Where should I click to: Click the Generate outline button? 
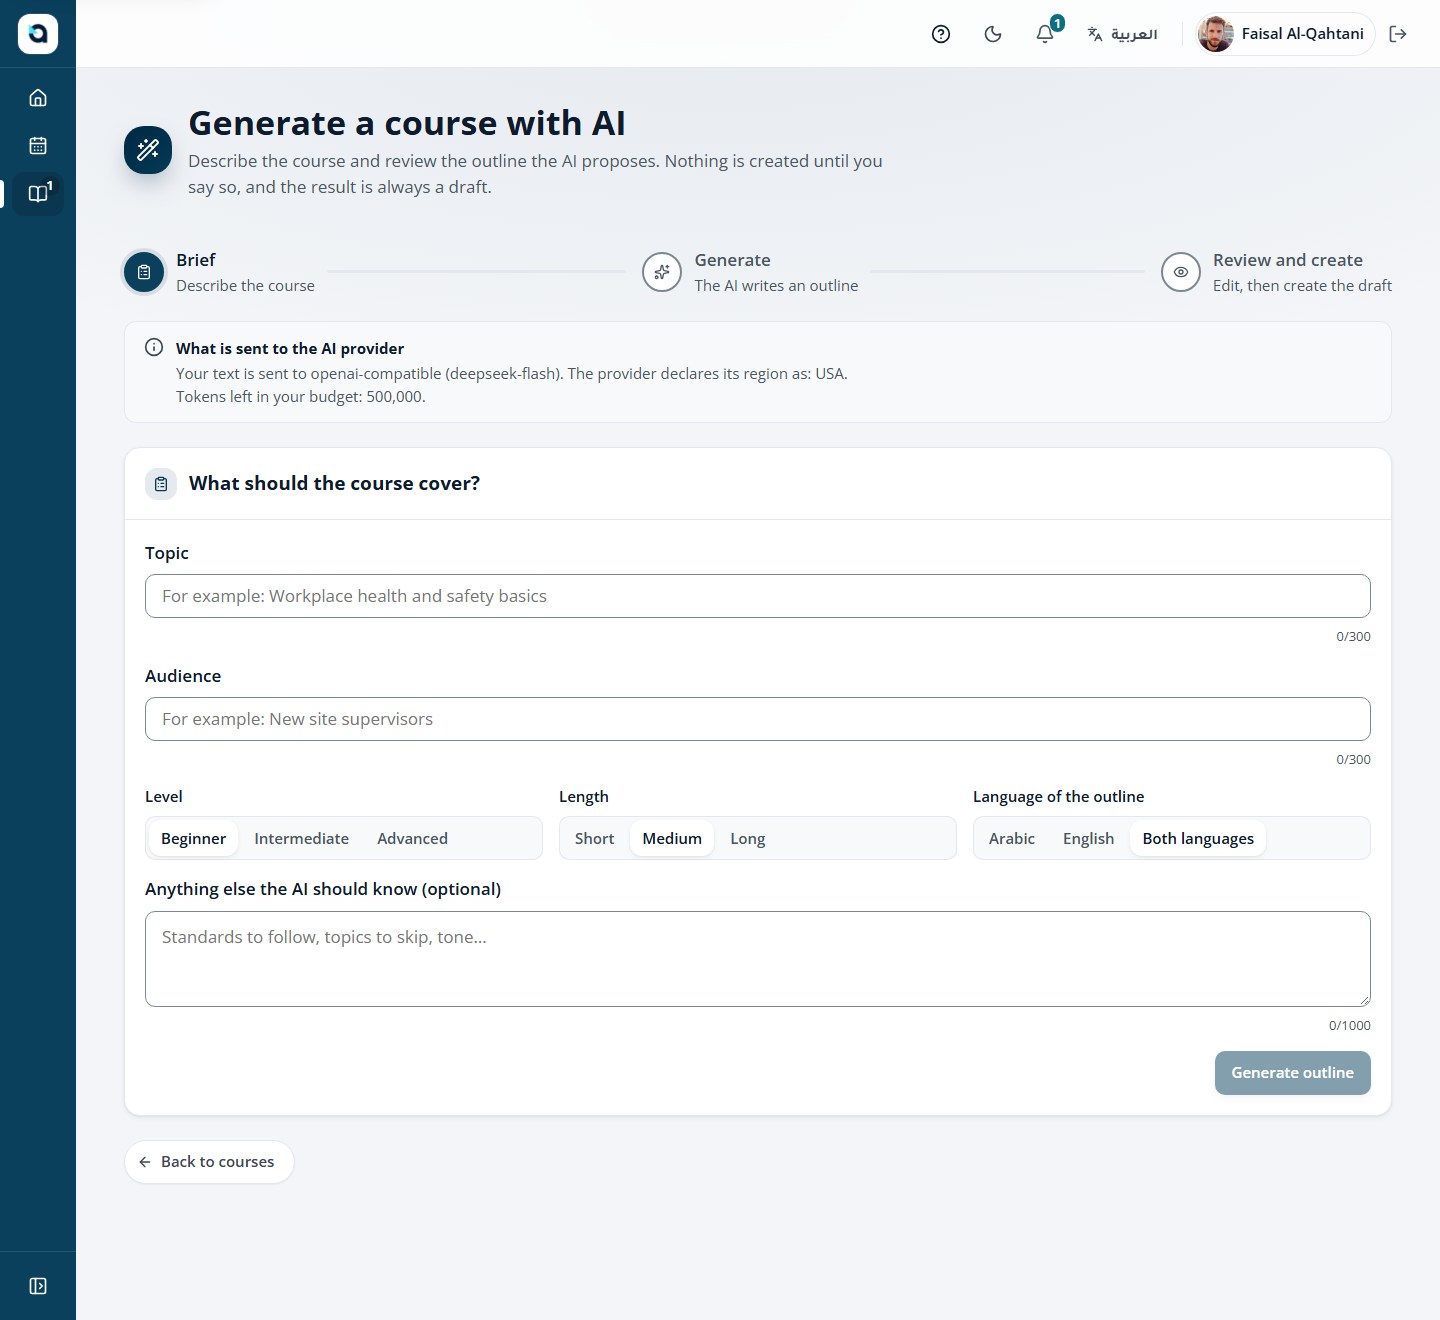(1293, 1073)
